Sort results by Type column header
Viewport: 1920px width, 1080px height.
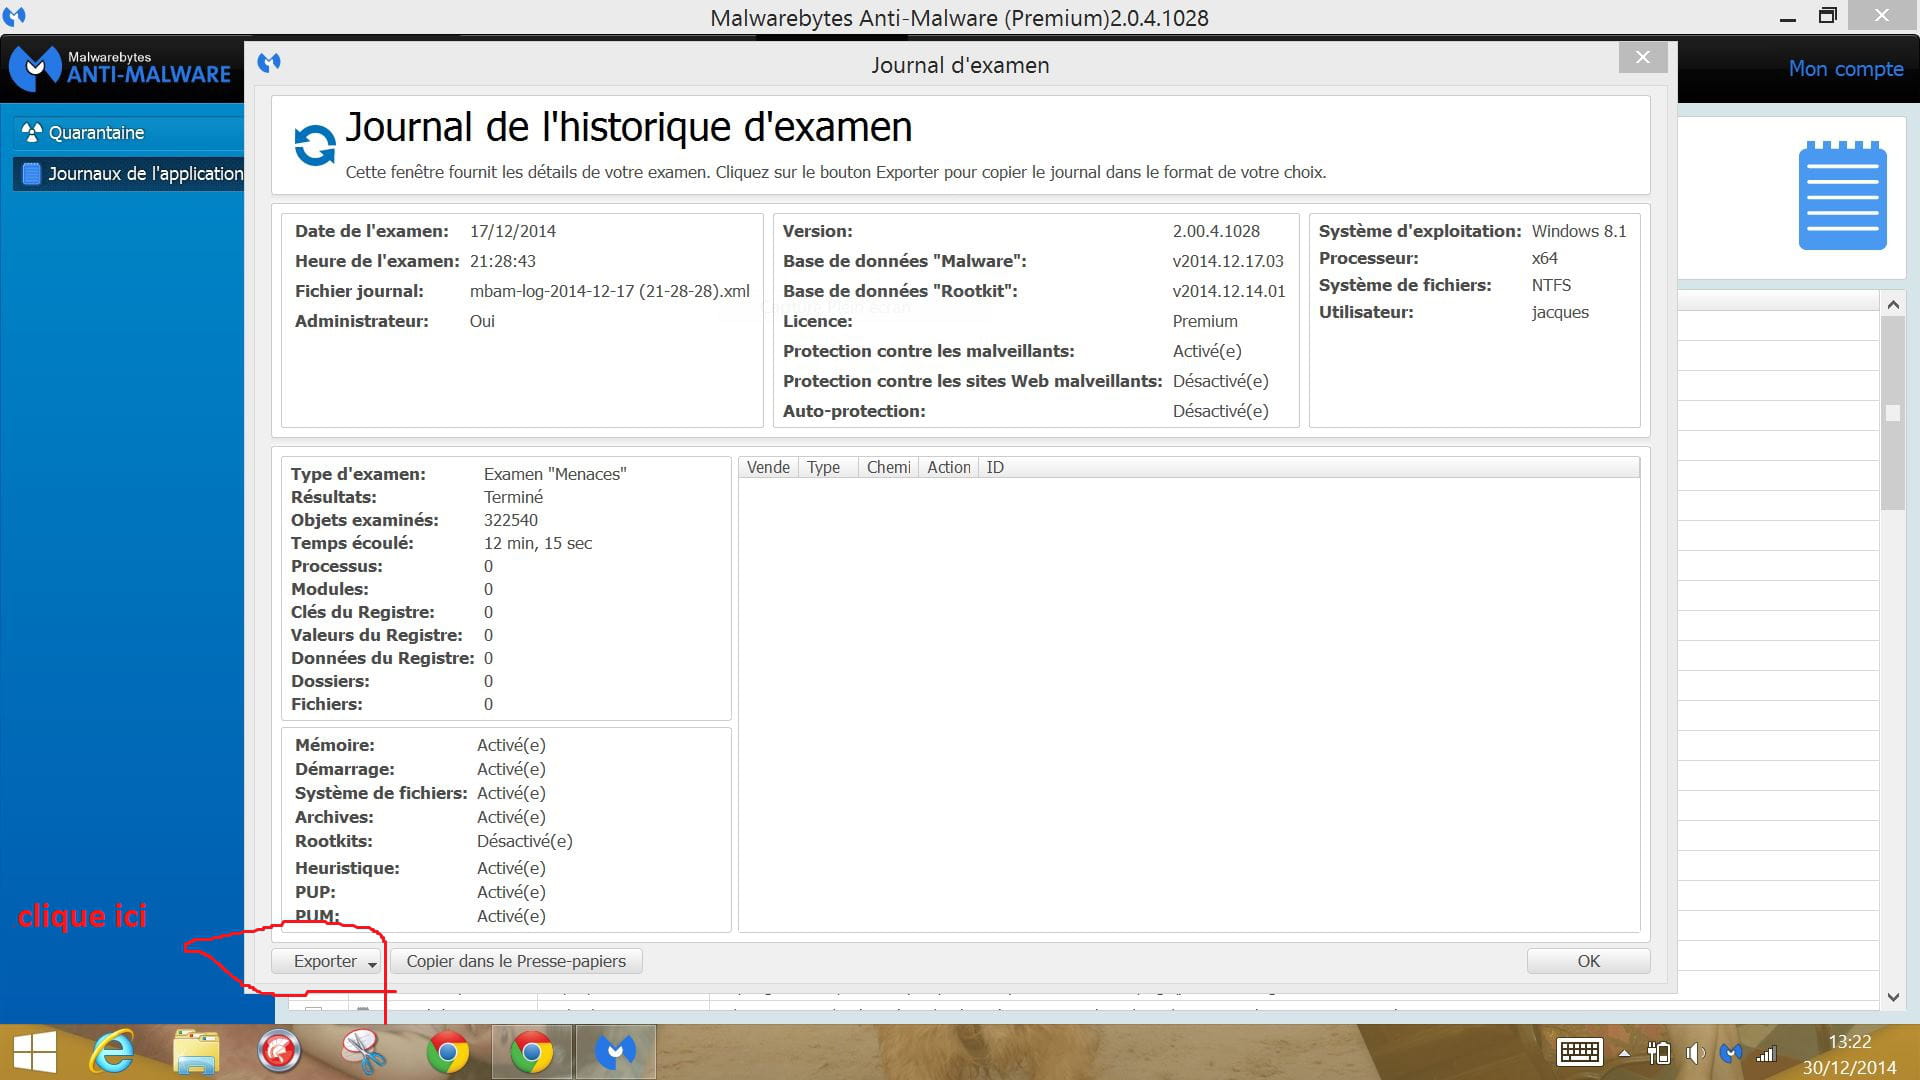pyautogui.click(x=824, y=467)
